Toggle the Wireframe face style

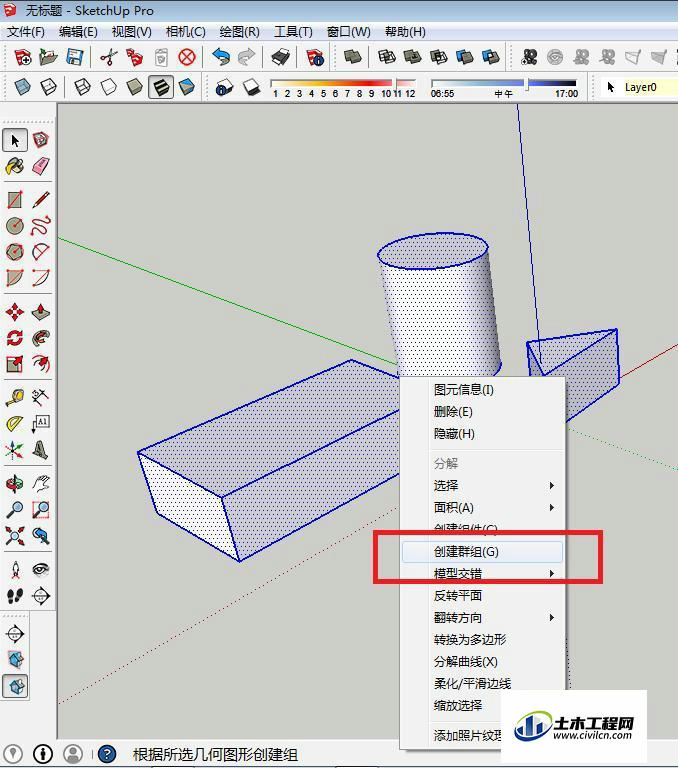pos(82,88)
